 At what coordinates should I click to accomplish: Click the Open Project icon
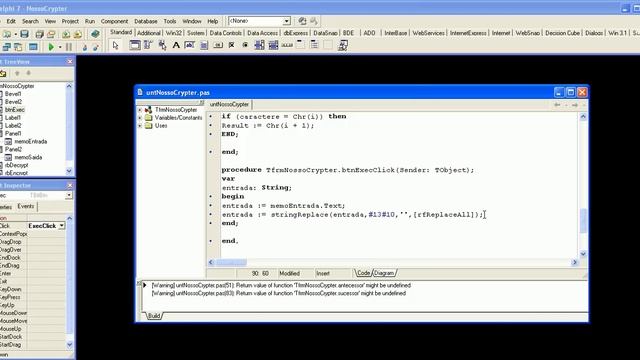[51, 34]
